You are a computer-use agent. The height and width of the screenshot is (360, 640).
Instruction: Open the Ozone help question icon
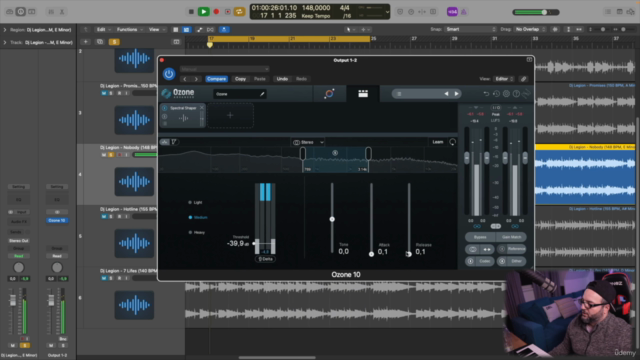pos(516,94)
